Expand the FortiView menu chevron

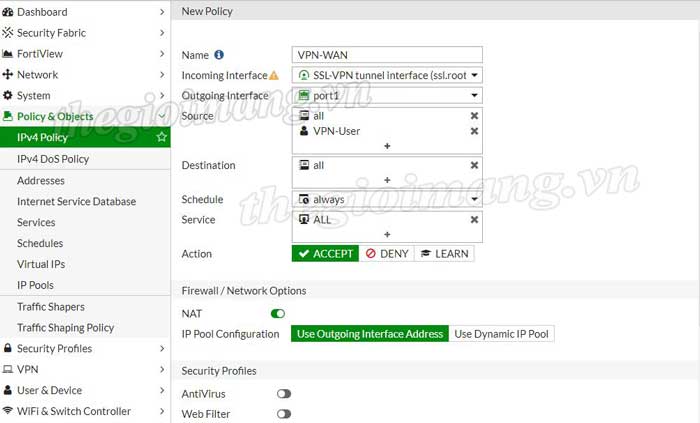click(162, 54)
